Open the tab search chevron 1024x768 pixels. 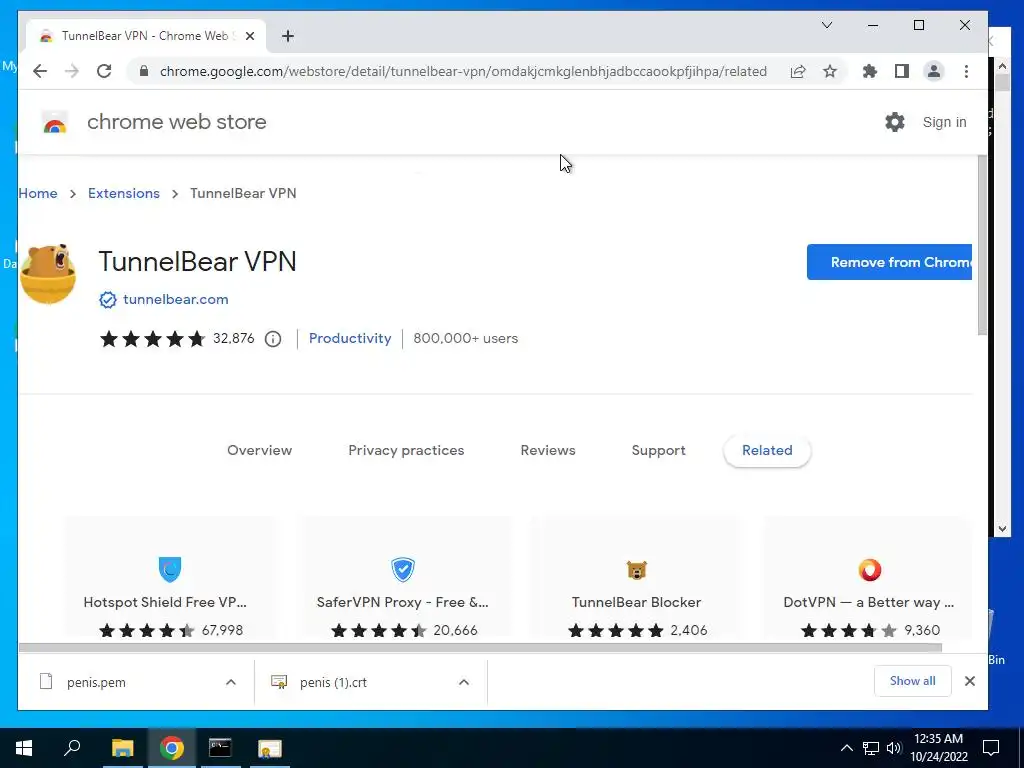[x=827, y=25]
